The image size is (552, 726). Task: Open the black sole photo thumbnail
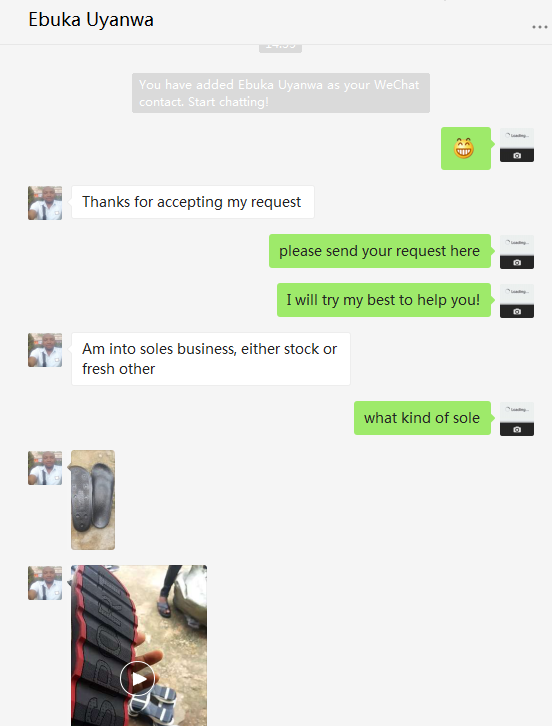pos(93,500)
